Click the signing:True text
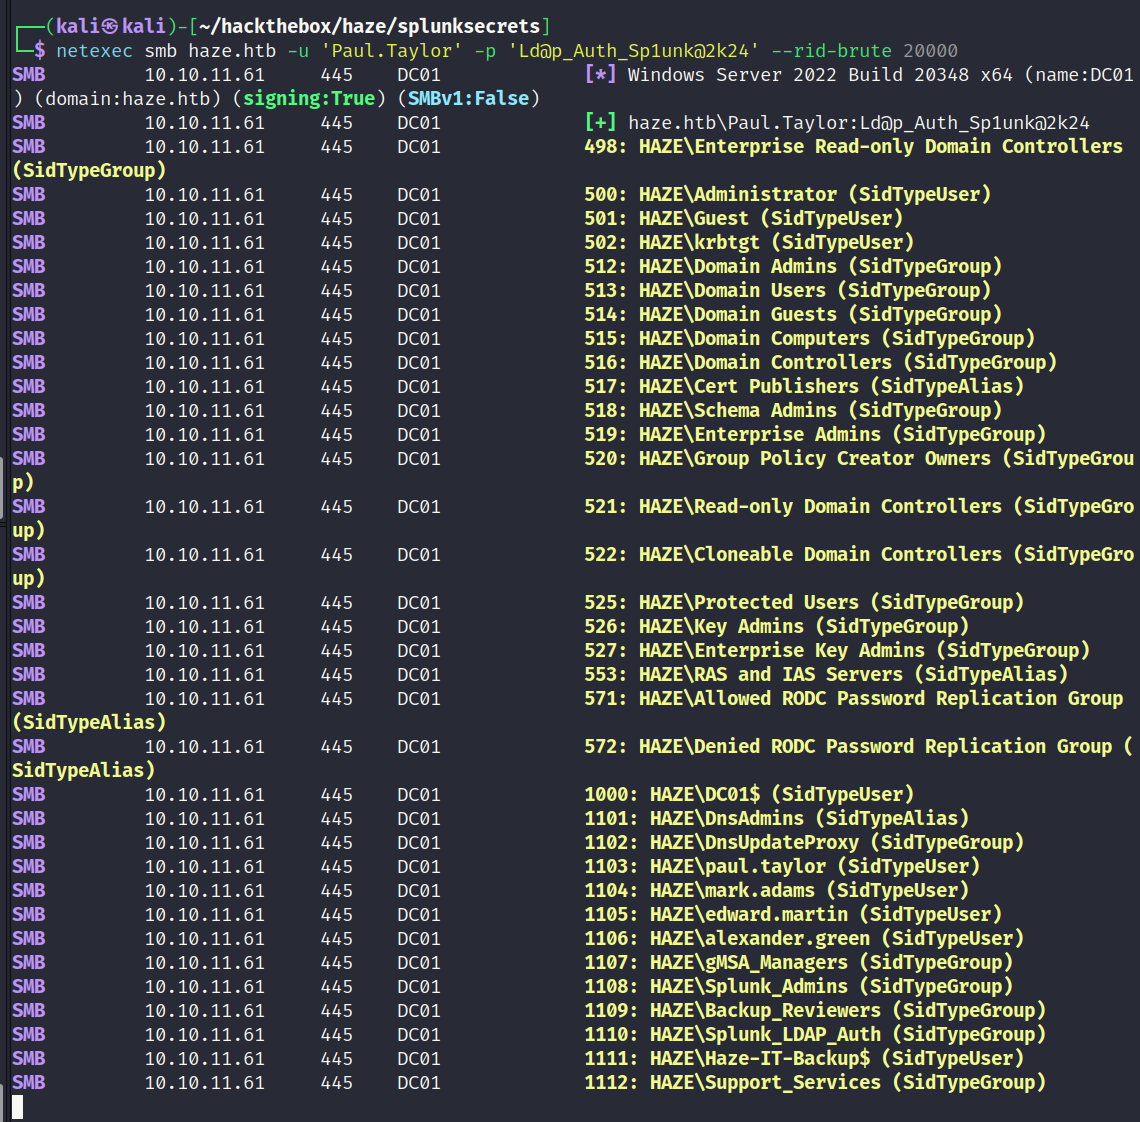The width and height of the screenshot is (1140, 1122). click(309, 98)
